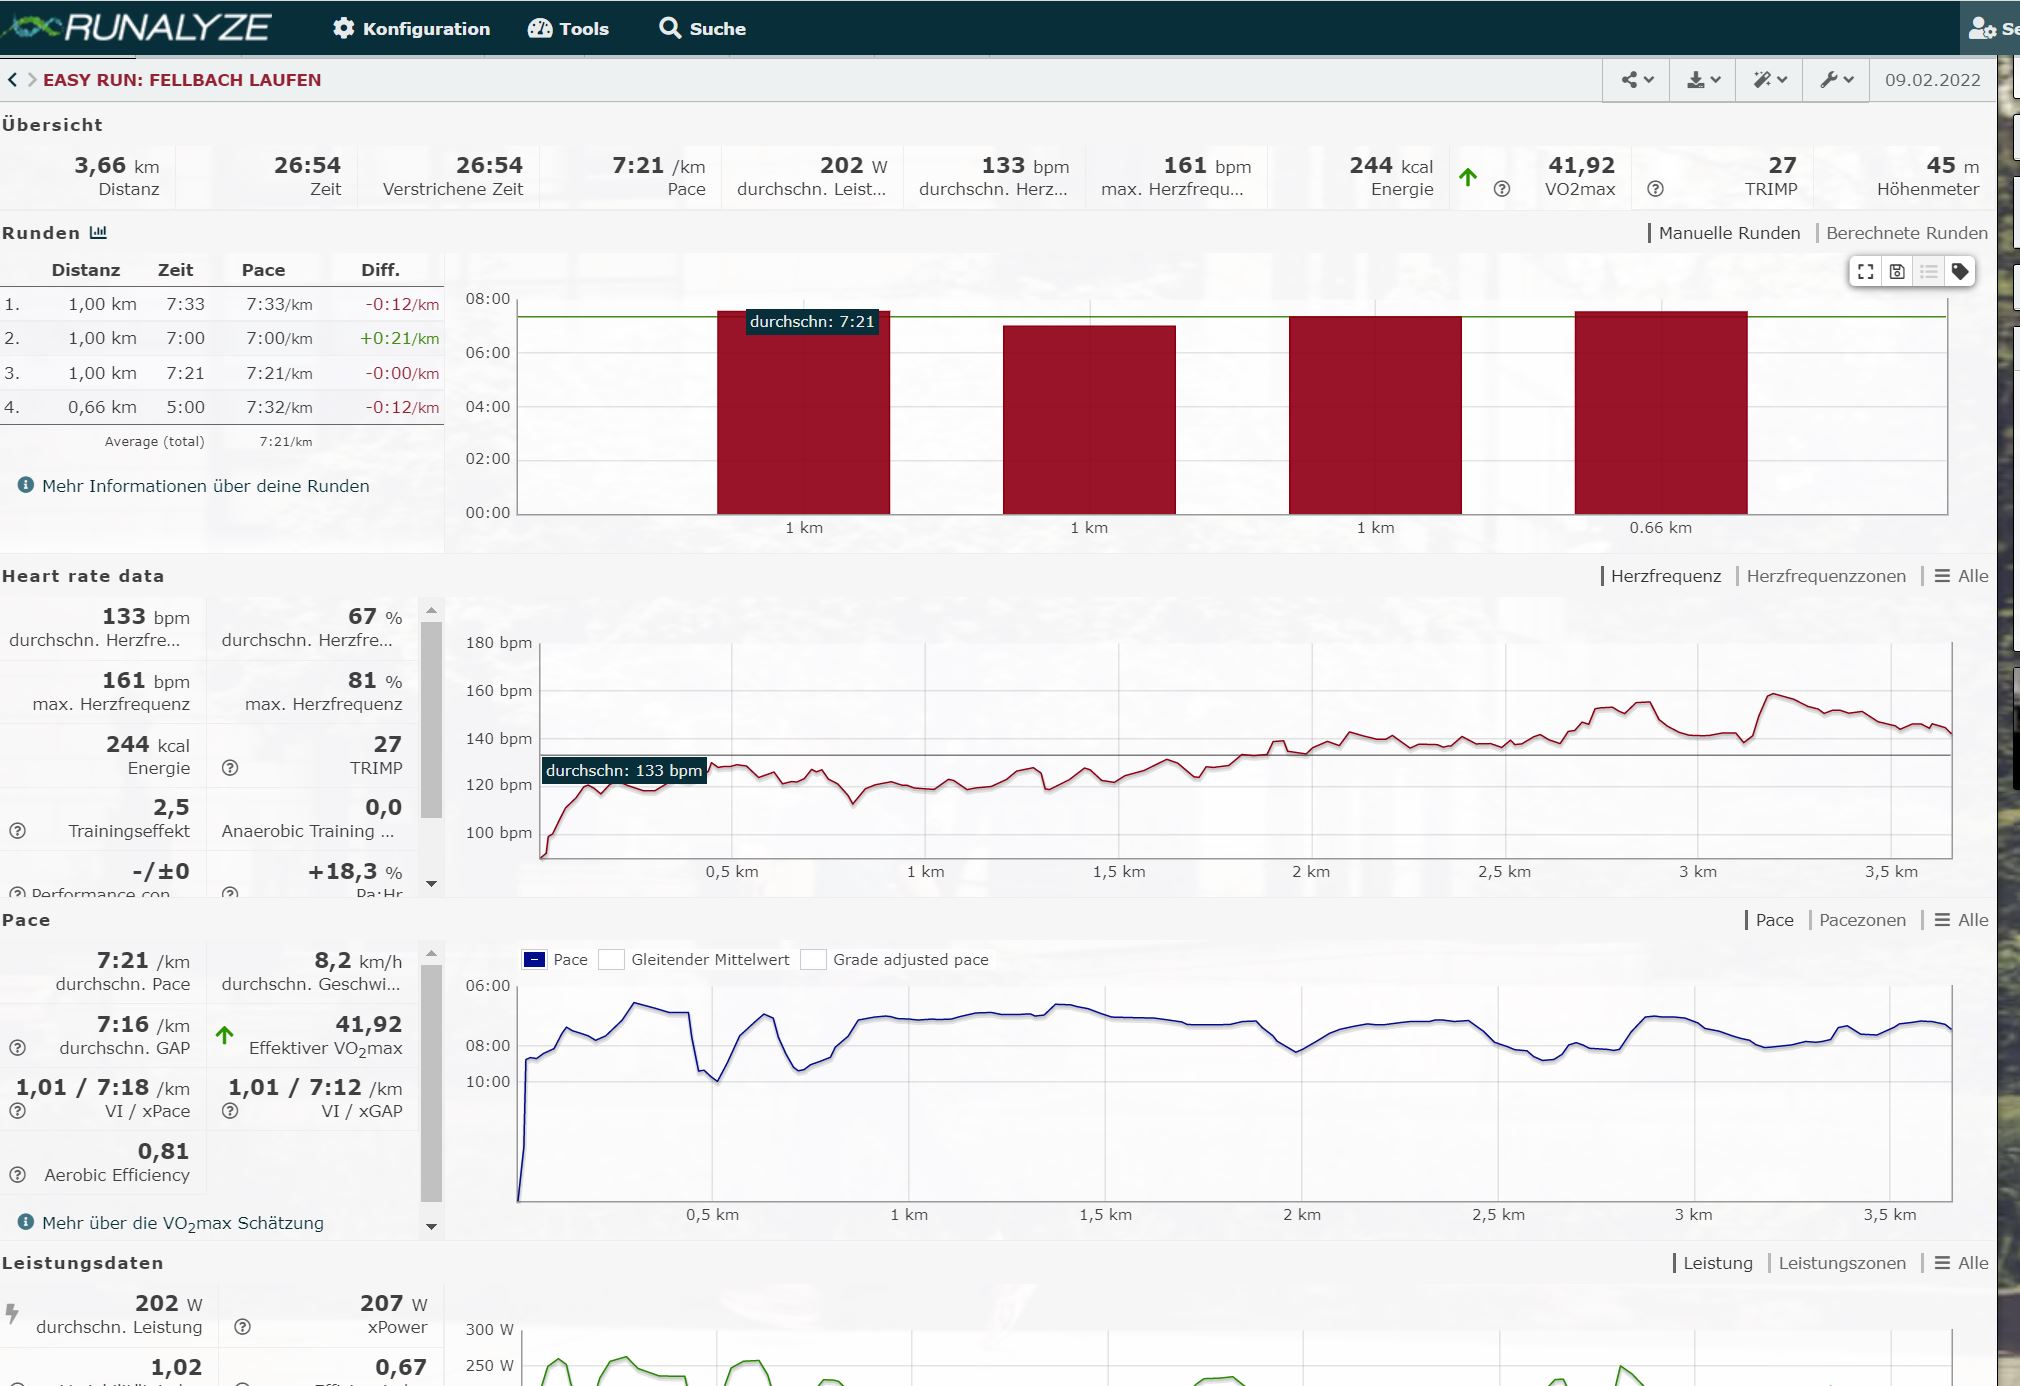Image resolution: width=2020 pixels, height=1386 pixels.
Task: Expand the wrench tools dropdown
Action: coord(1837,80)
